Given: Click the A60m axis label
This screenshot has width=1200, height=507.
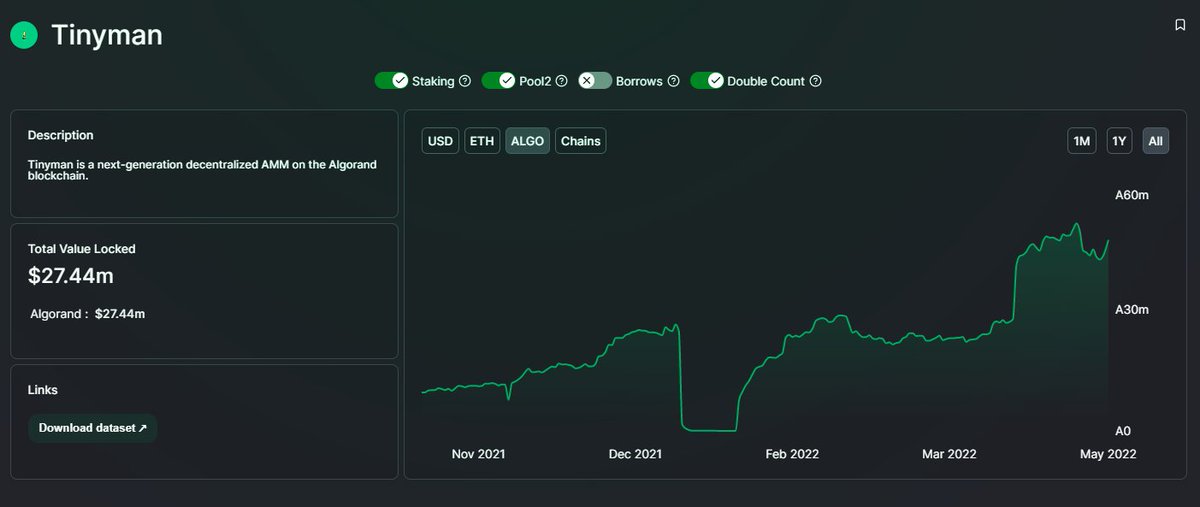Looking at the screenshot, I should (x=1132, y=195).
